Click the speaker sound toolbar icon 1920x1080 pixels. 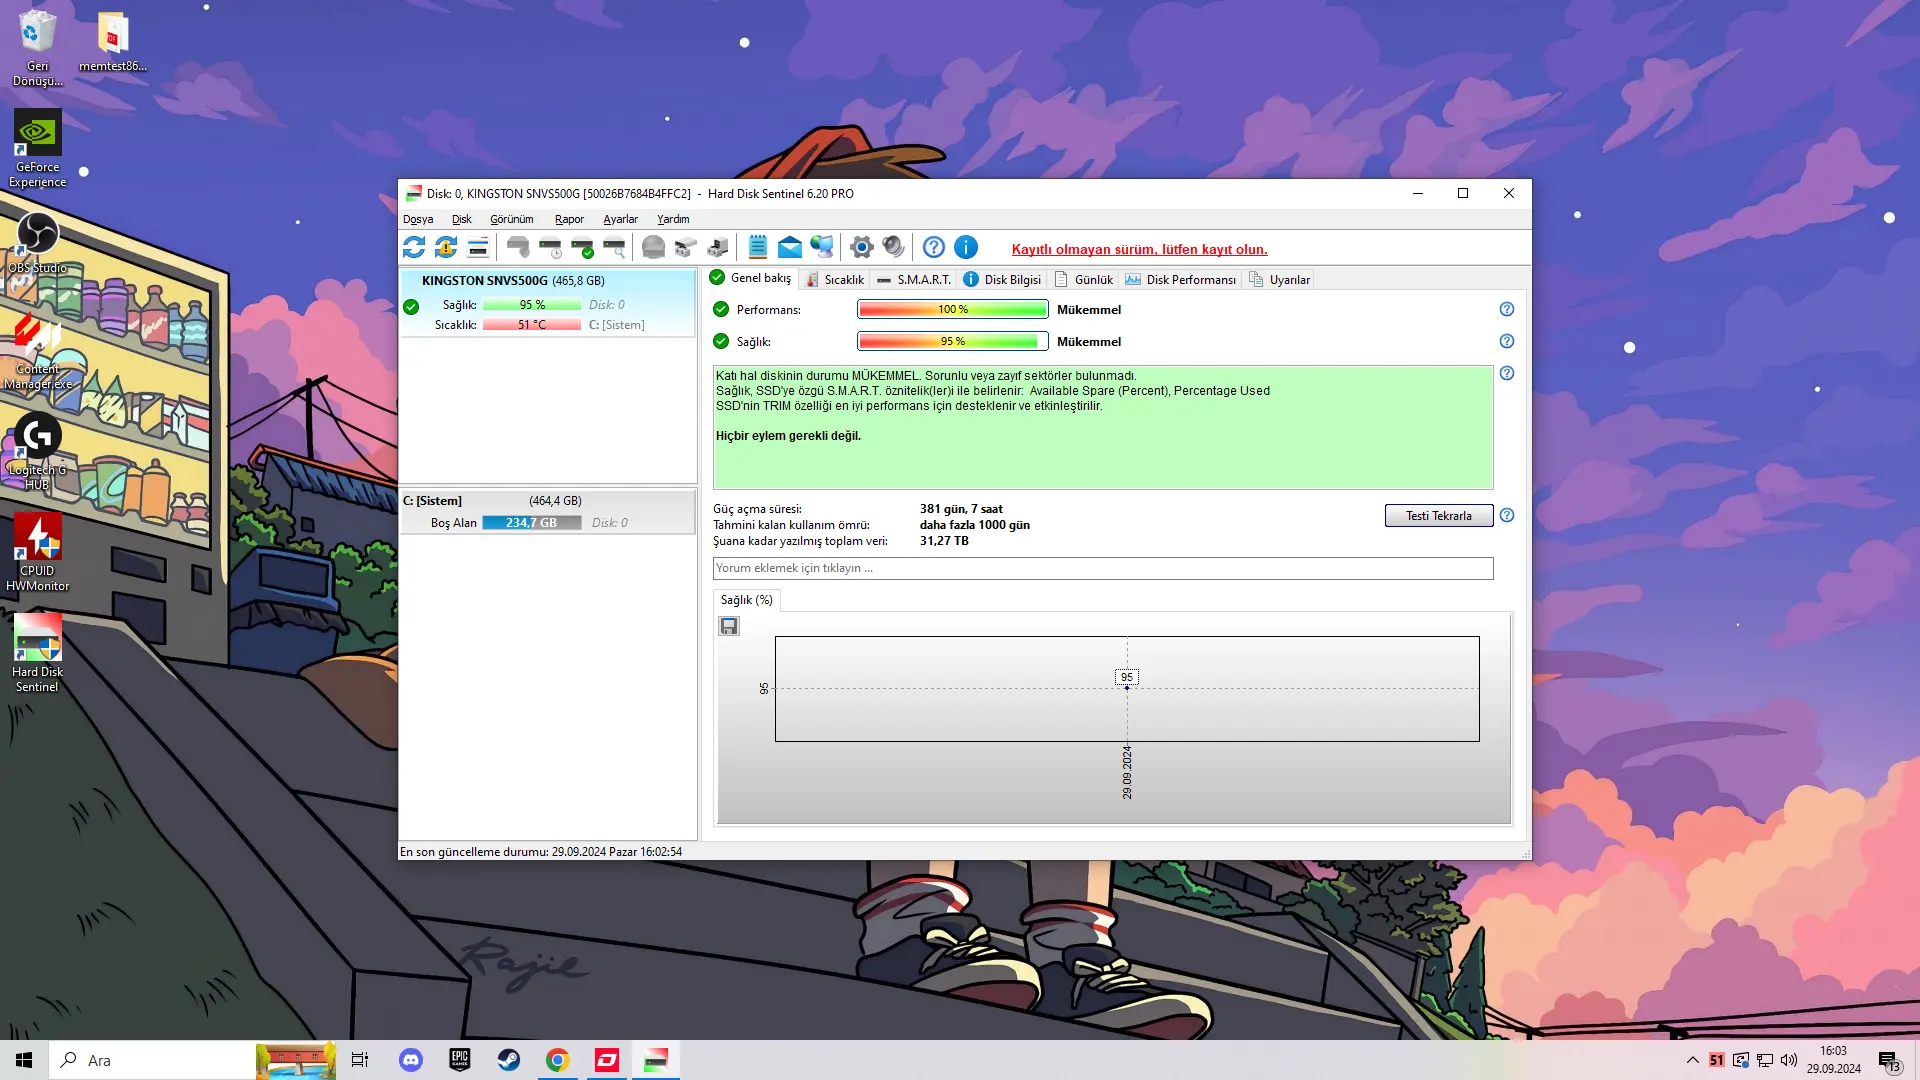click(893, 247)
